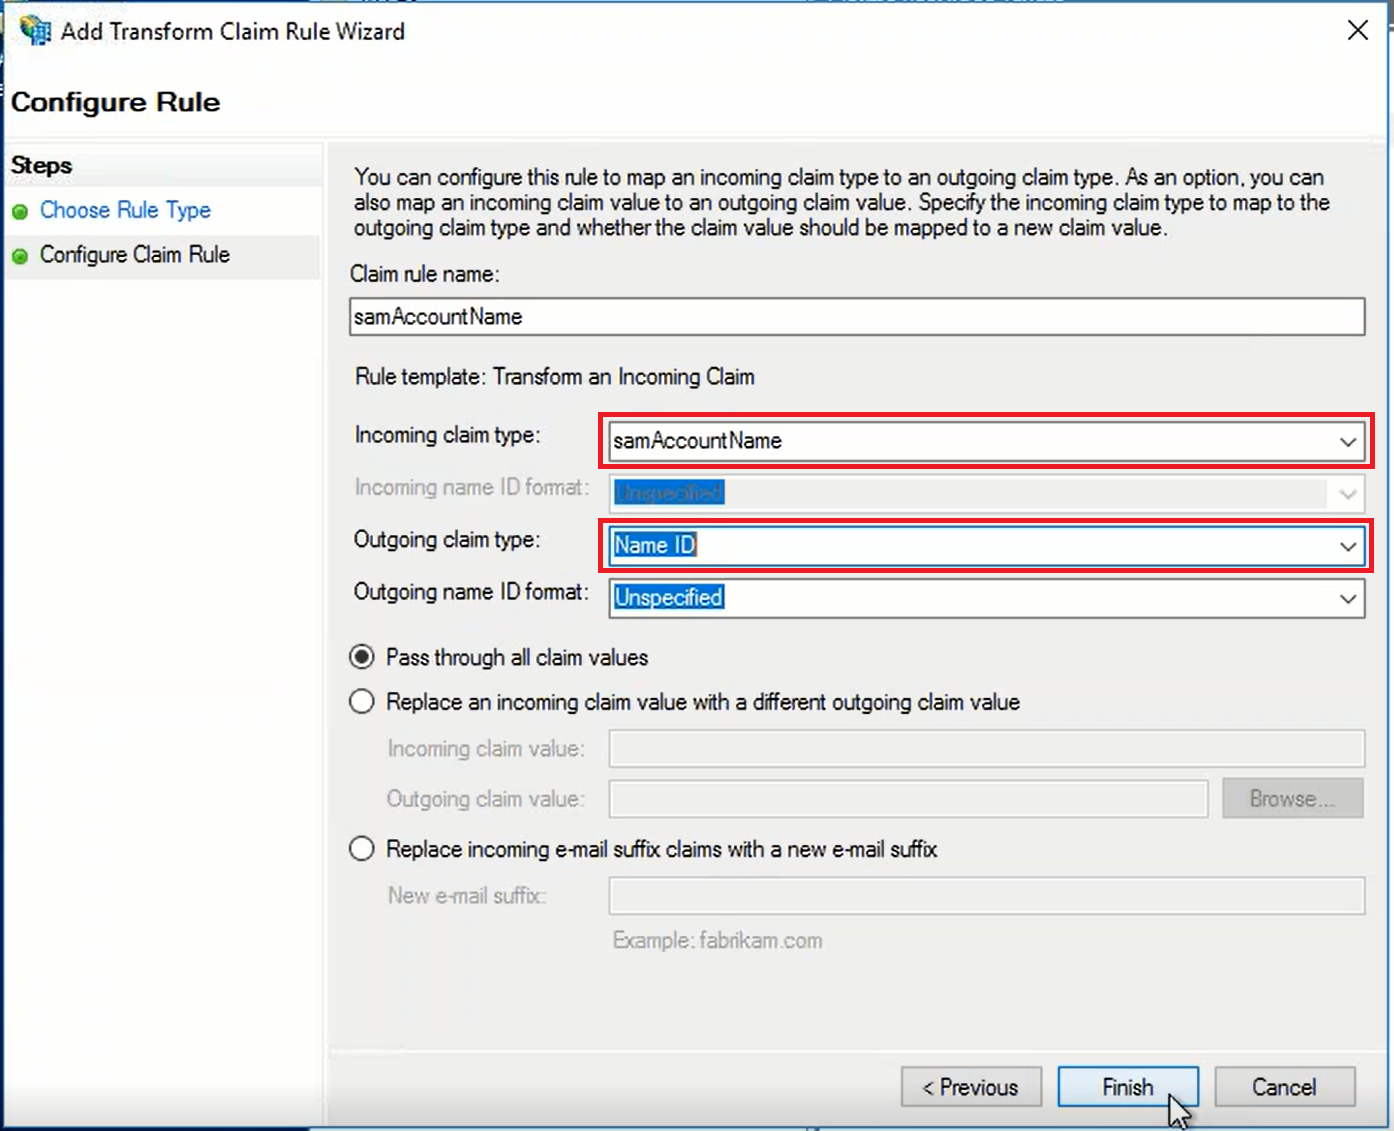Click green bullet beside Choose Rule Type
Image resolution: width=1394 pixels, height=1131 pixels.
coord(20,212)
